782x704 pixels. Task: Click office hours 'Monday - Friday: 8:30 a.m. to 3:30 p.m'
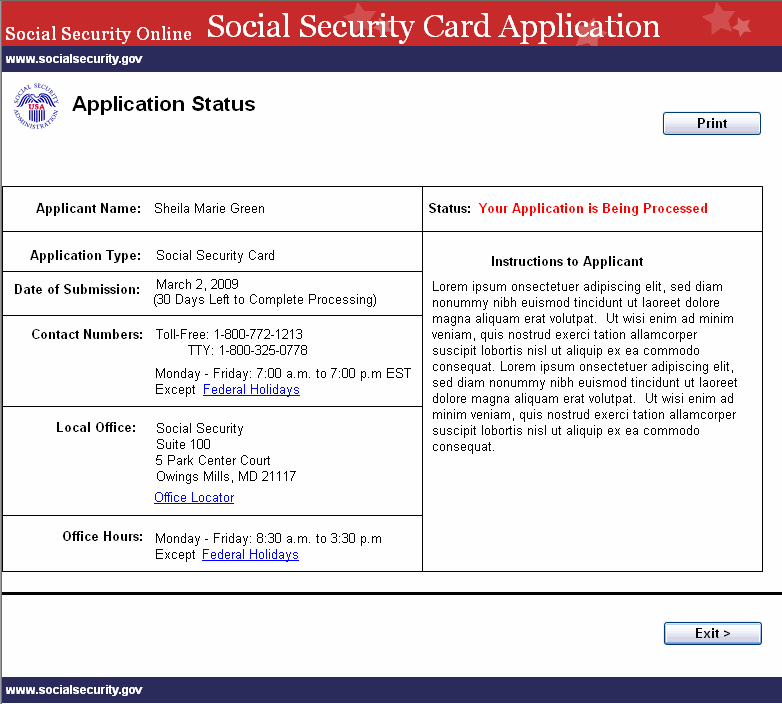(x=268, y=538)
